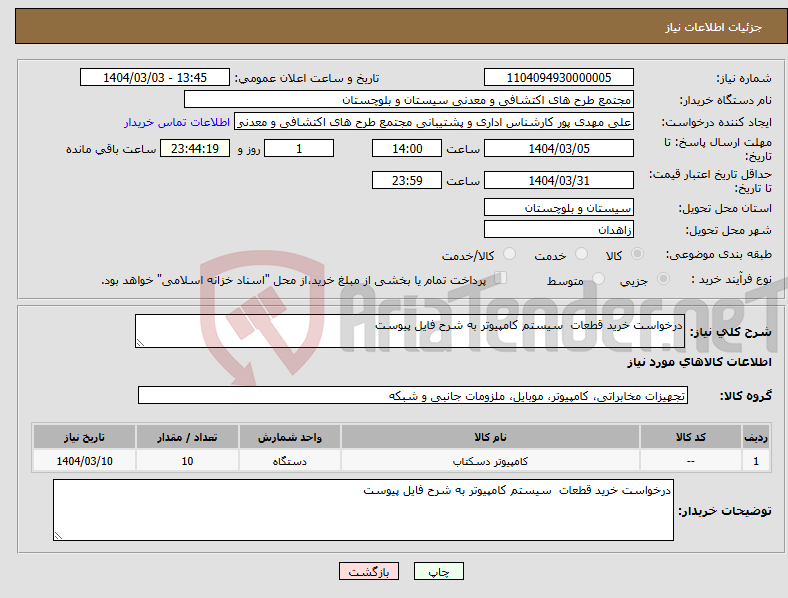Click the شهر محل تحویل زاهدان field

point(559,230)
